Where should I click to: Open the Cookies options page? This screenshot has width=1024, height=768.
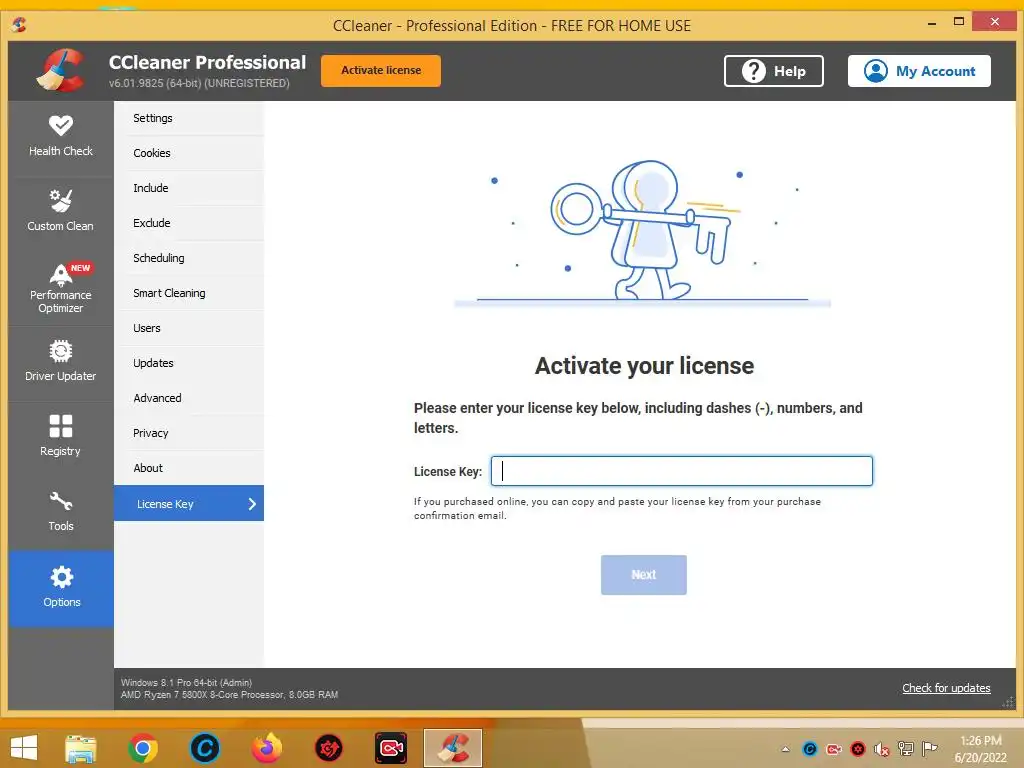(x=189, y=153)
